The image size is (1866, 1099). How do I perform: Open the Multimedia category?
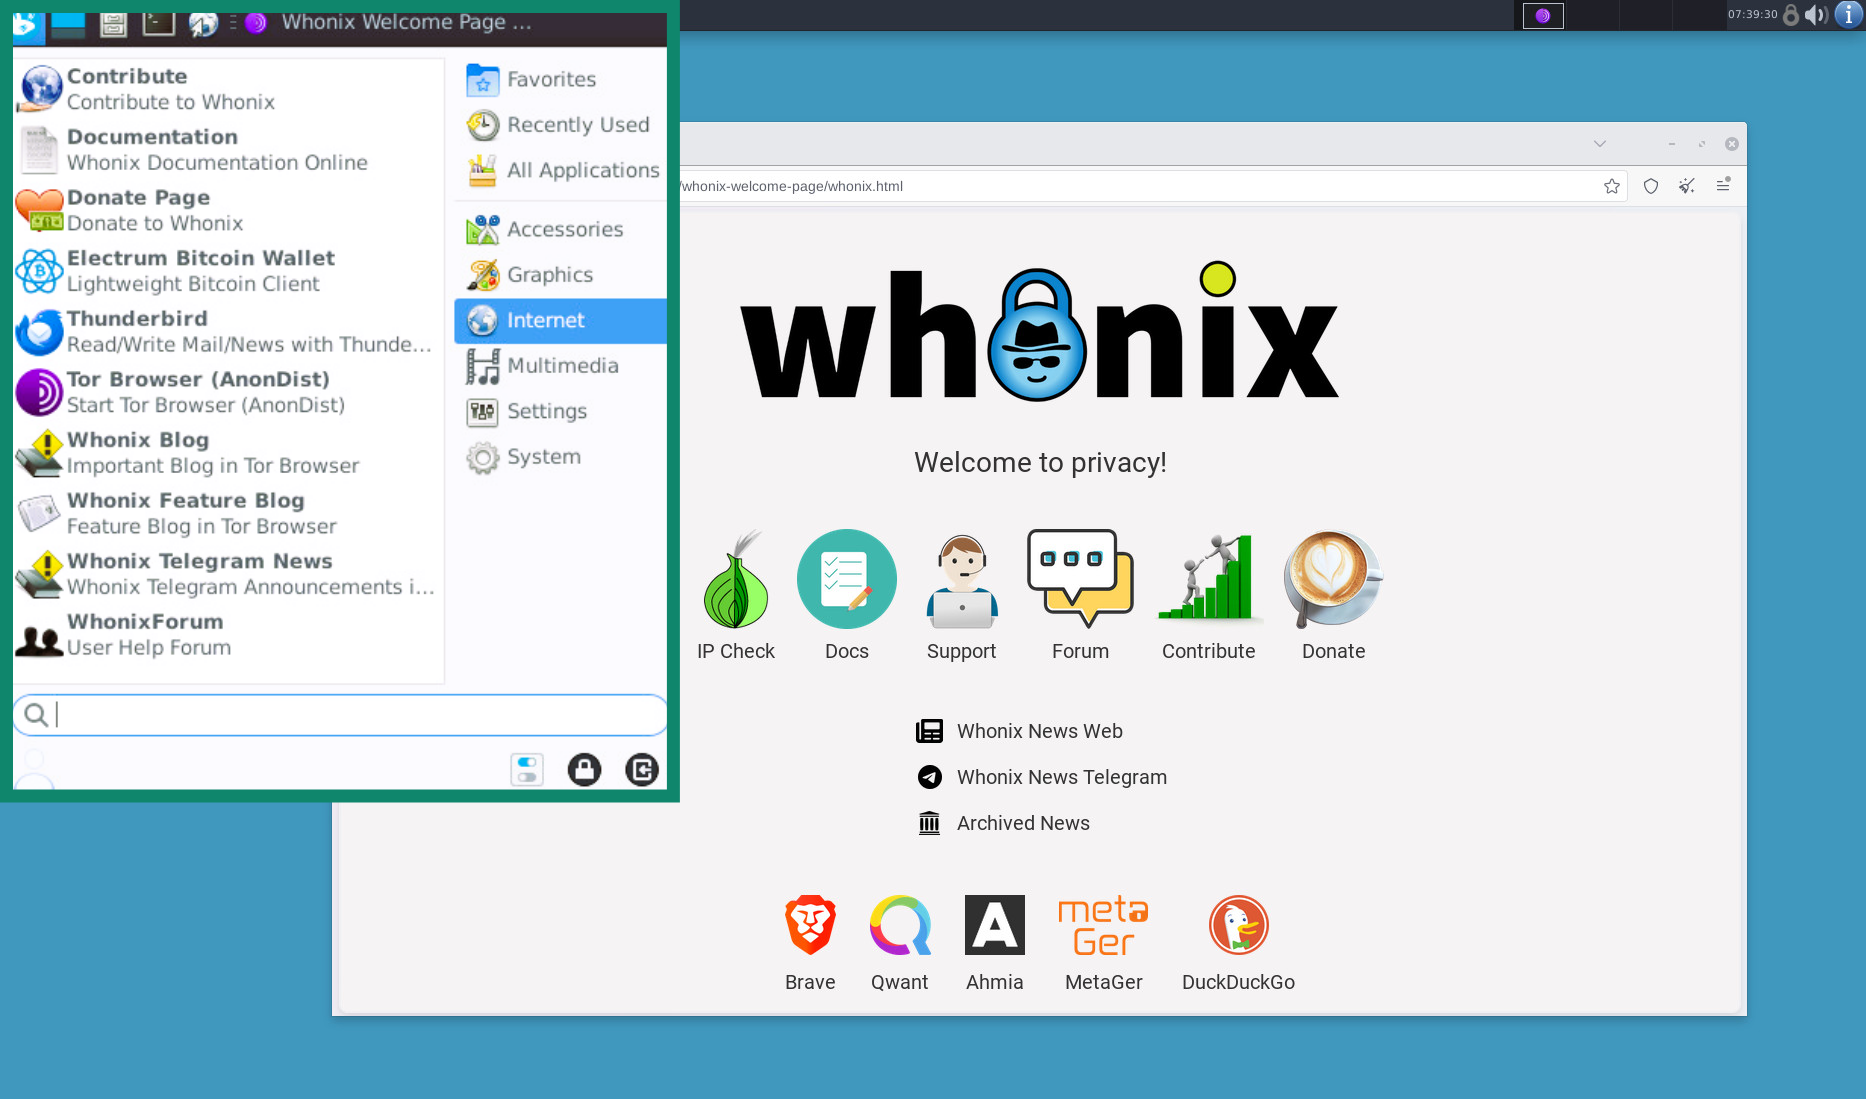[x=562, y=365]
